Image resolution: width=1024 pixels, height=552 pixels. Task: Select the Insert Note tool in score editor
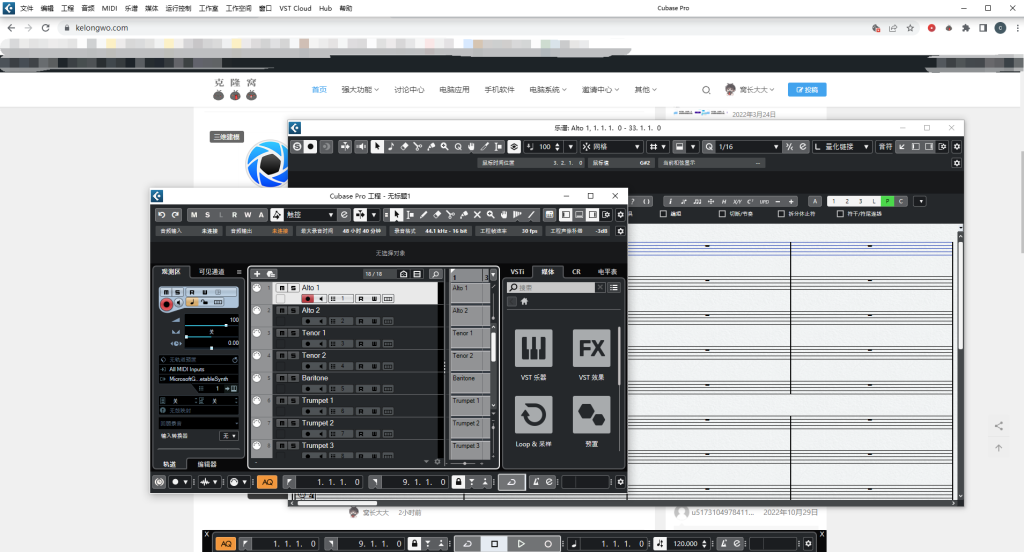(x=391, y=146)
